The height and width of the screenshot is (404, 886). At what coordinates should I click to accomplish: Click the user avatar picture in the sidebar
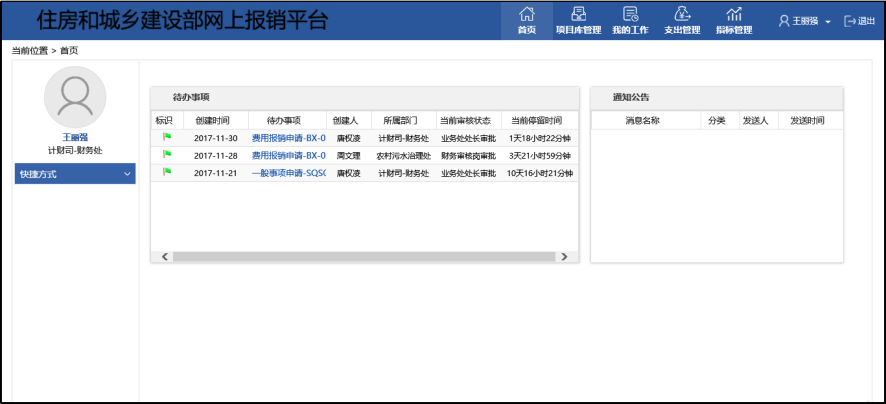75,97
